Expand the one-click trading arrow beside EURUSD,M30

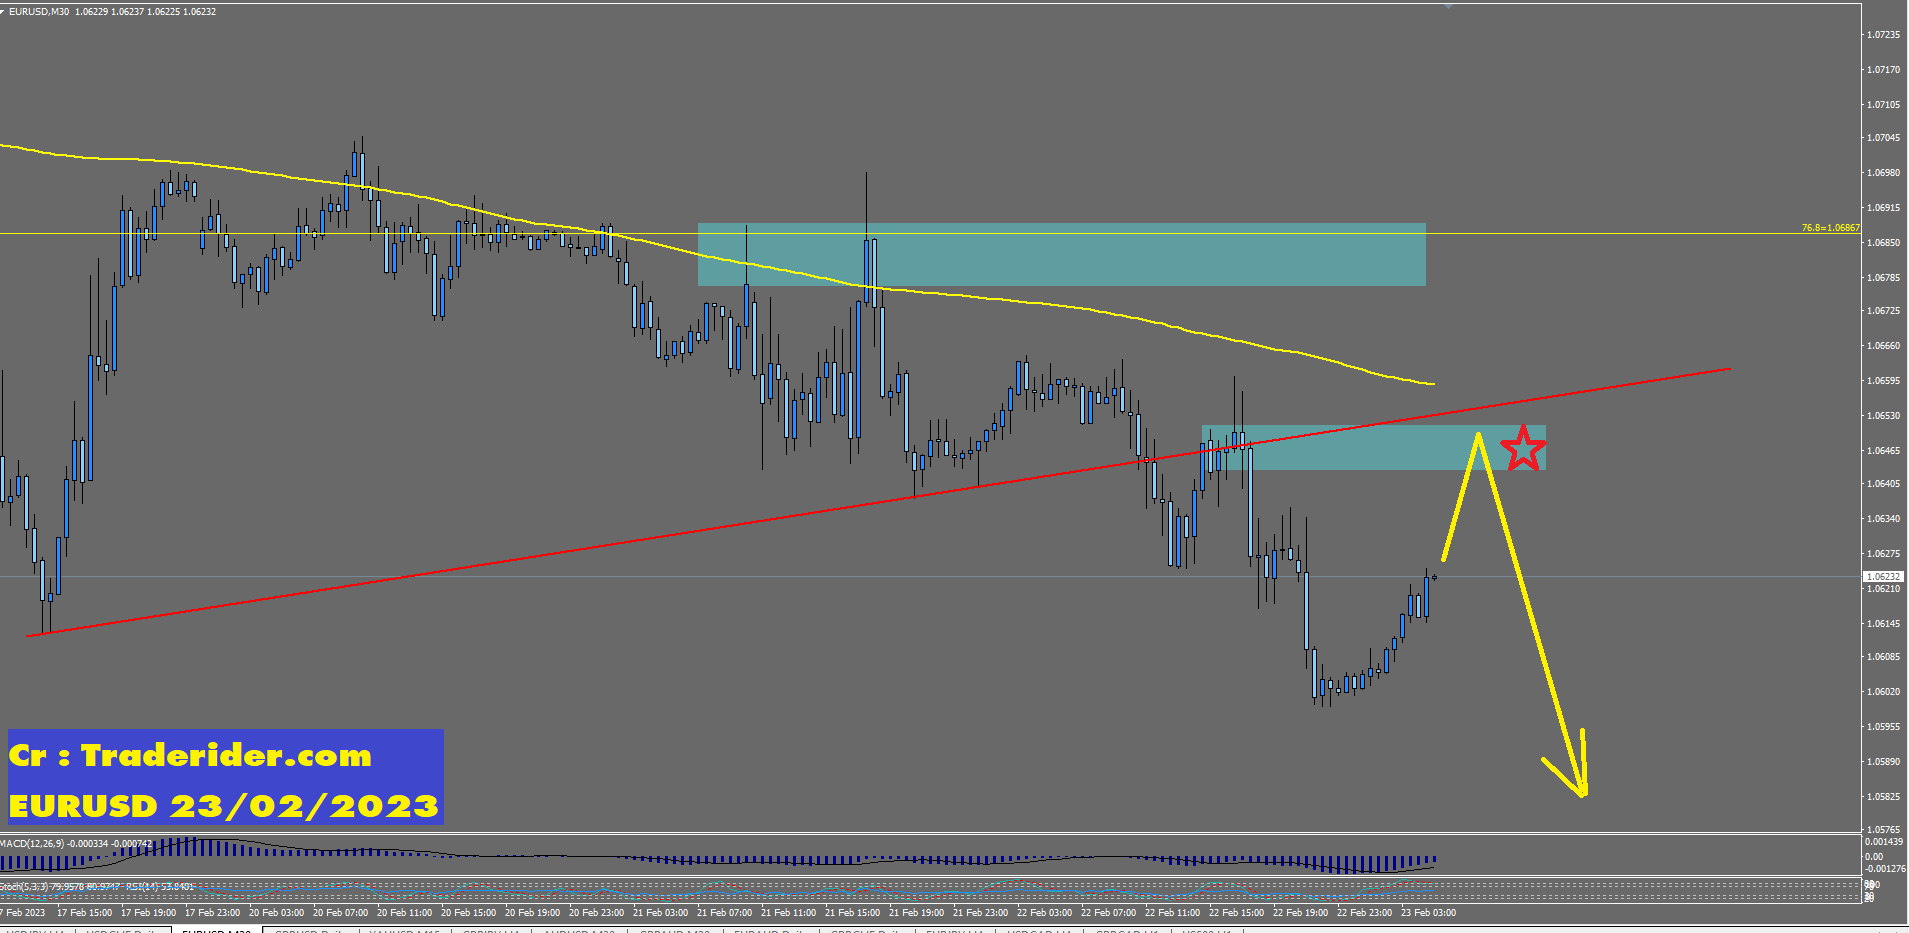coord(3,11)
